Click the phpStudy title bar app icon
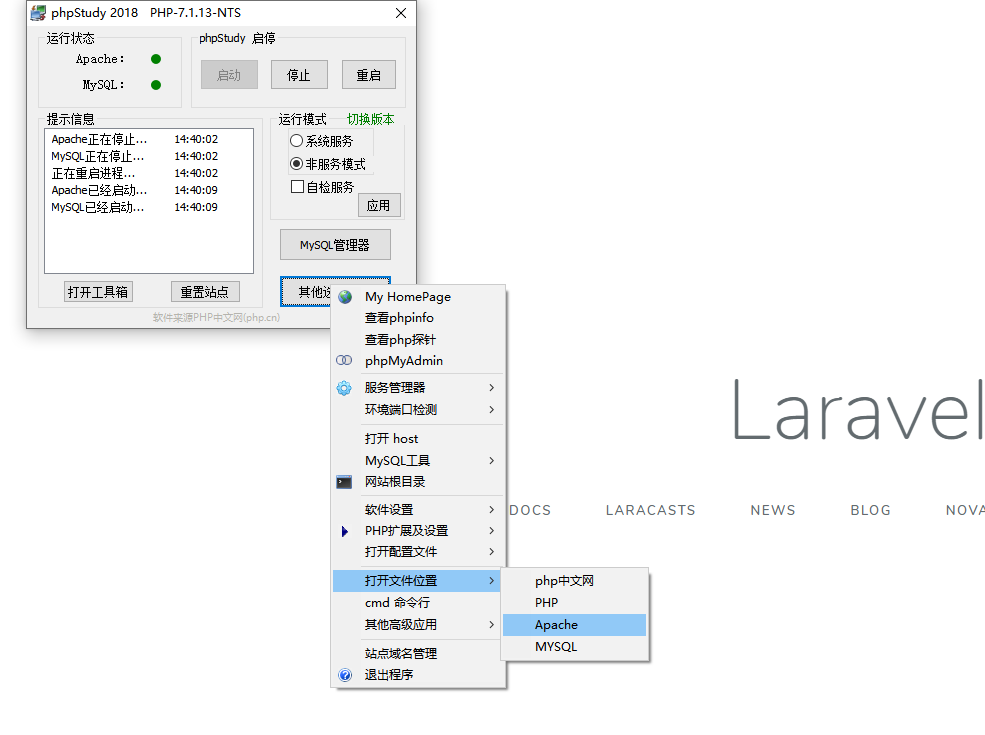 (x=38, y=13)
